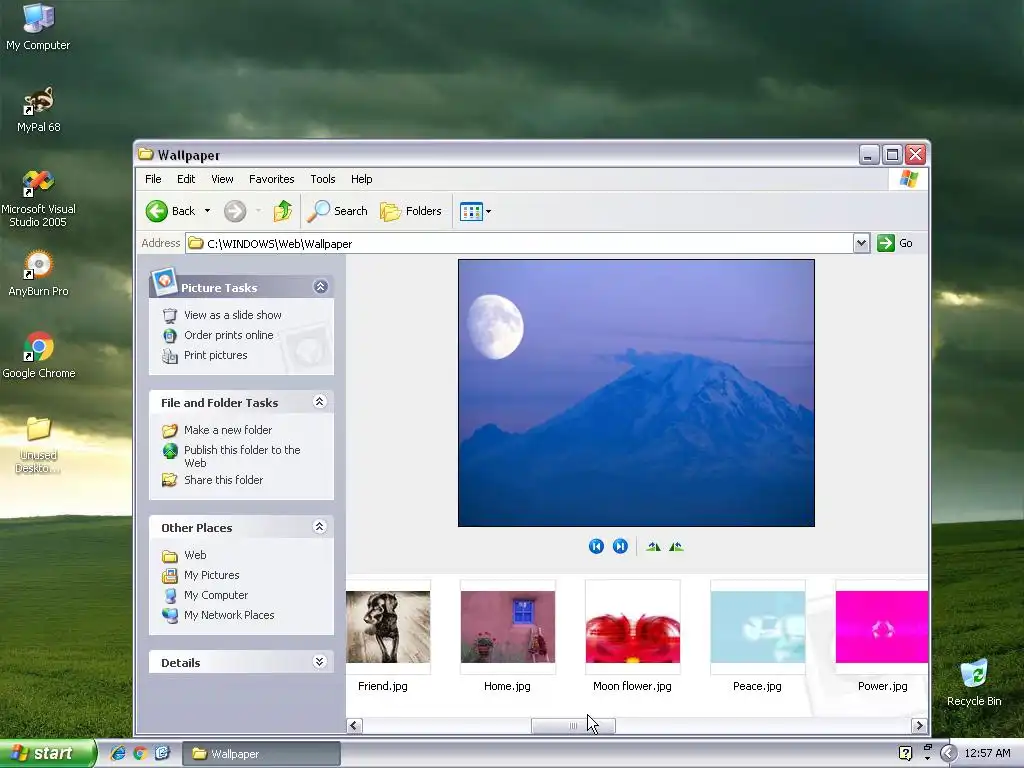Click Publish this folder to the Web
Image resolution: width=1024 pixels, height=768 pixels.
[x=242, y=456]
